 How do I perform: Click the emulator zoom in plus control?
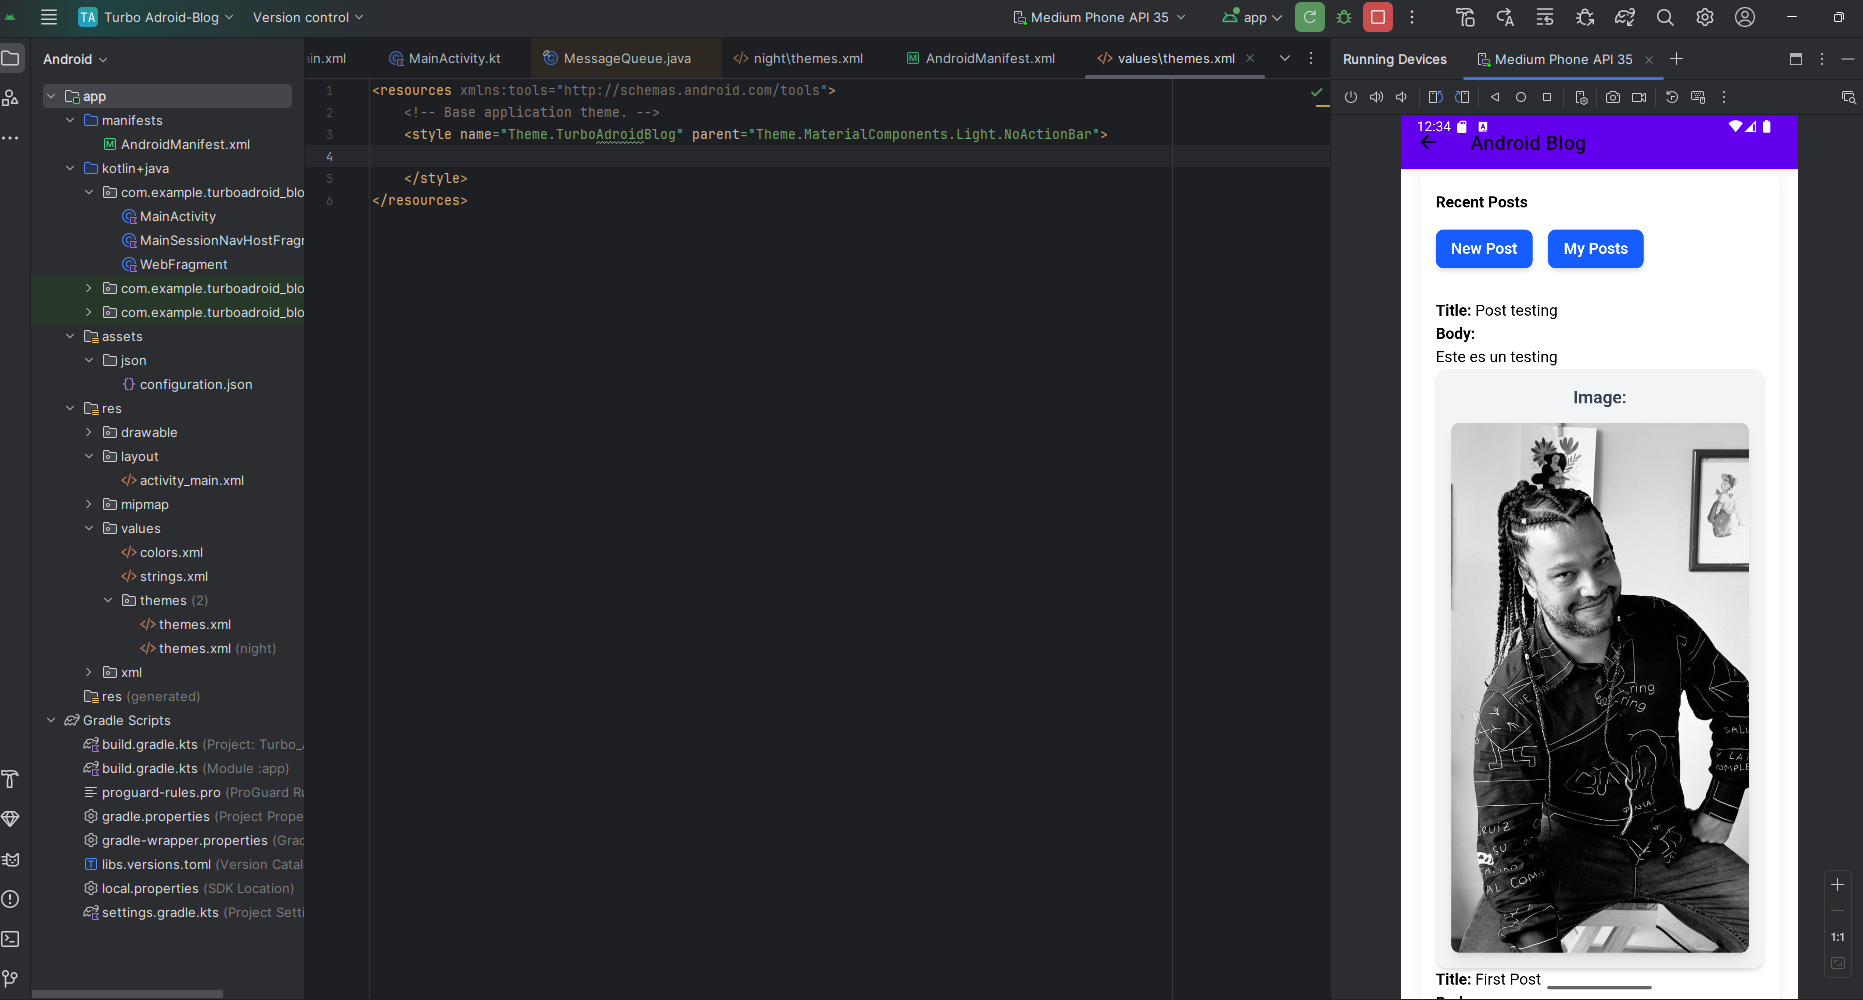click(x=1837, y=885)
